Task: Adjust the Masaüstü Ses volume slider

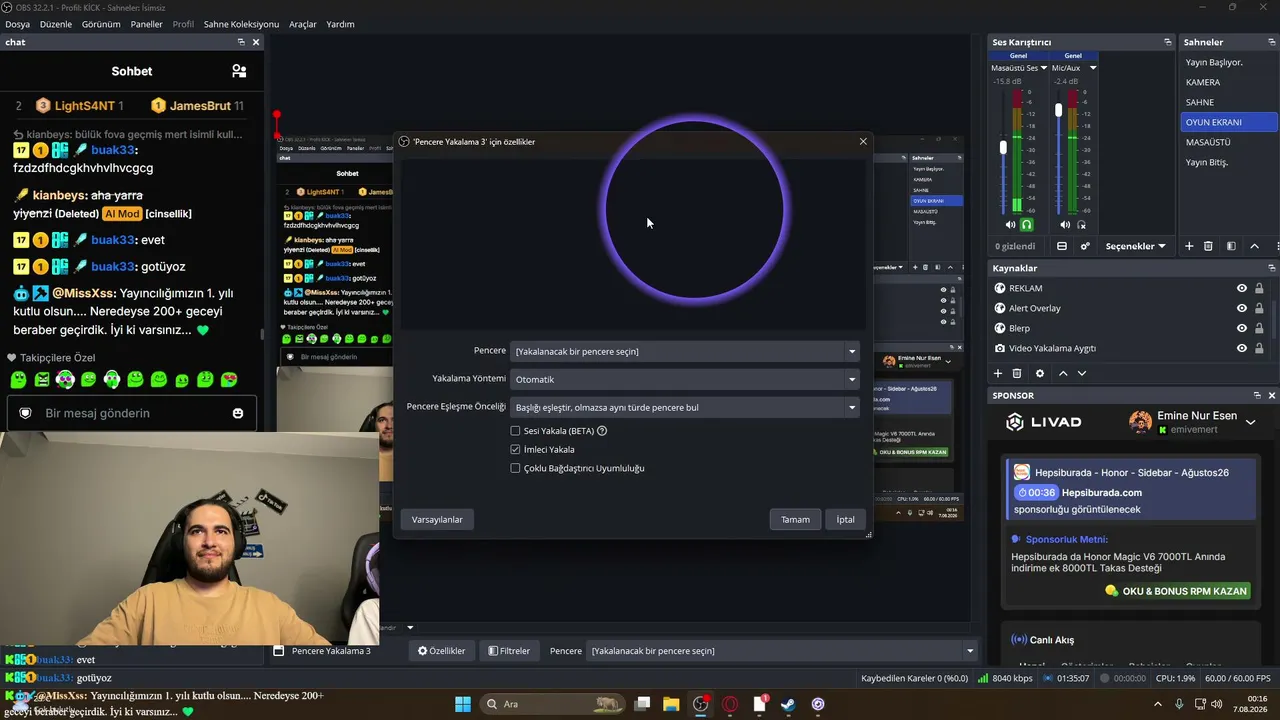Action: pyautogui.click(x=1003, y=147)
